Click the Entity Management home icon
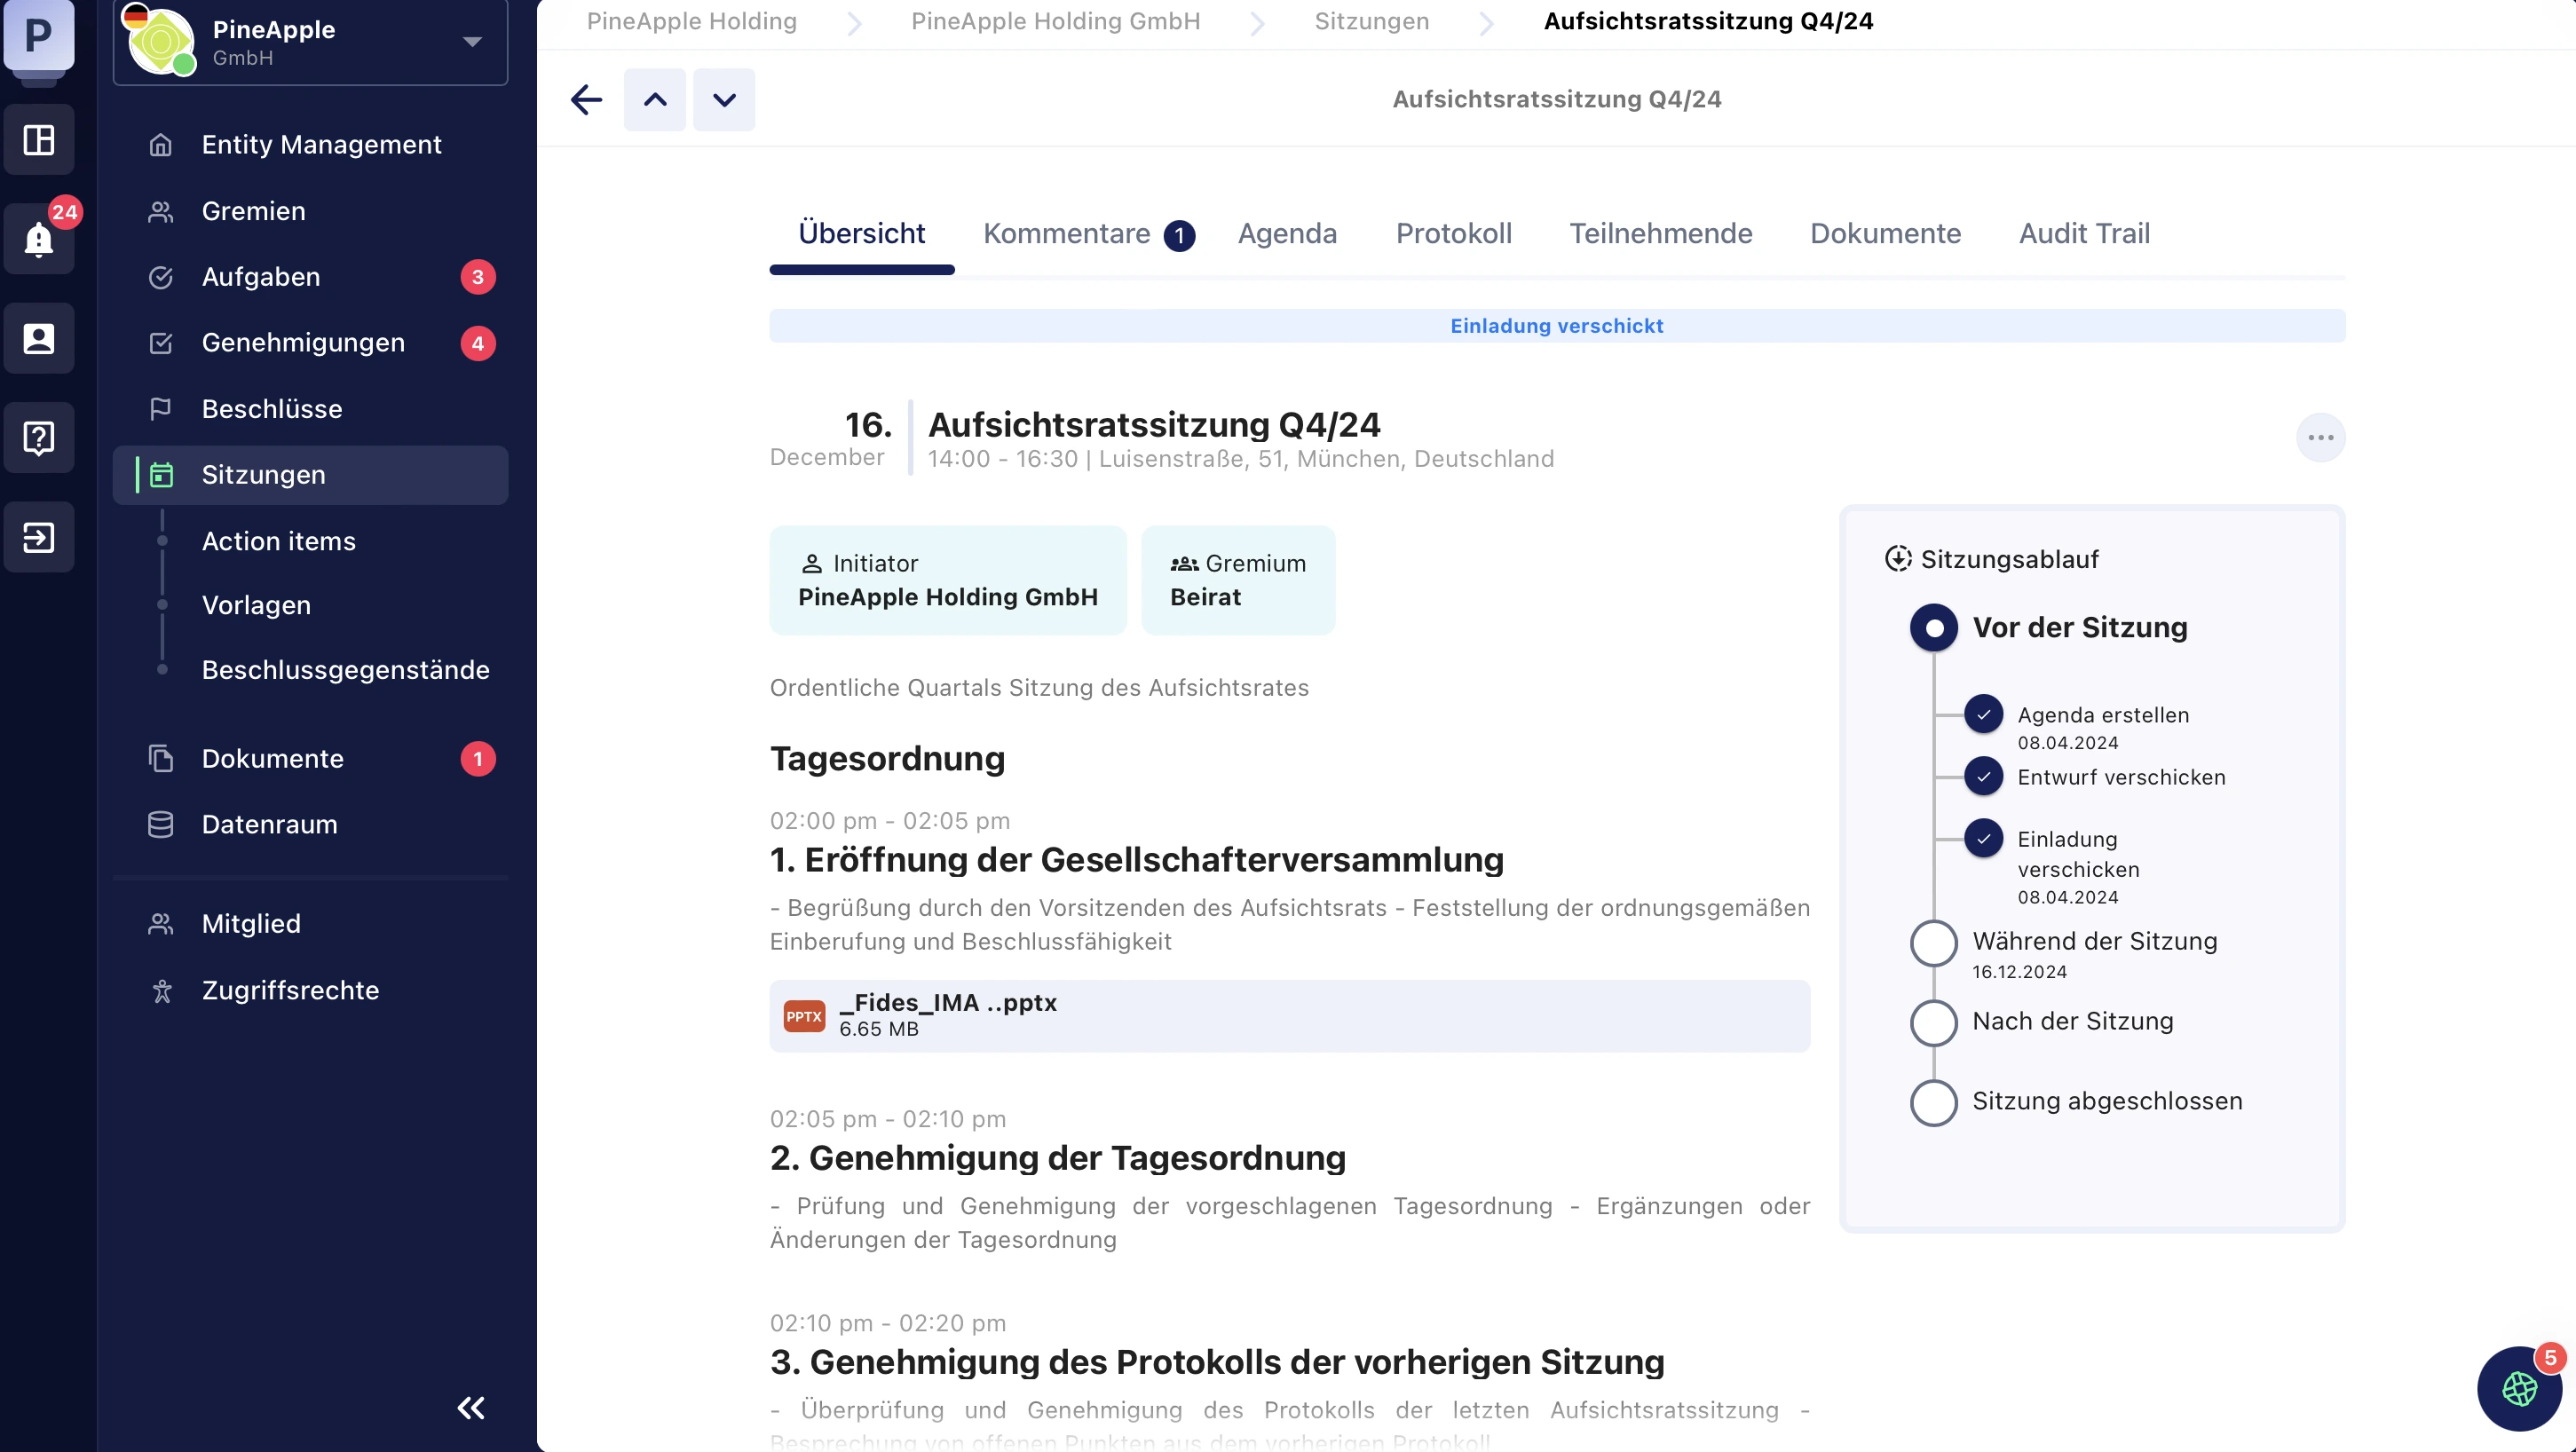 pos(160,144)
